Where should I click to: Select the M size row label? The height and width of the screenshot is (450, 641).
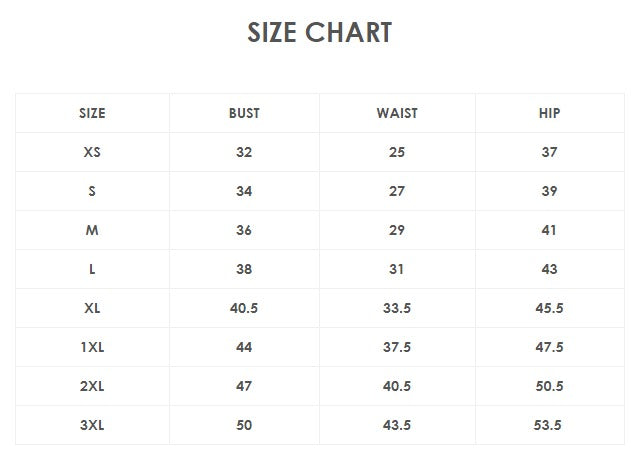tap(92, 230)
